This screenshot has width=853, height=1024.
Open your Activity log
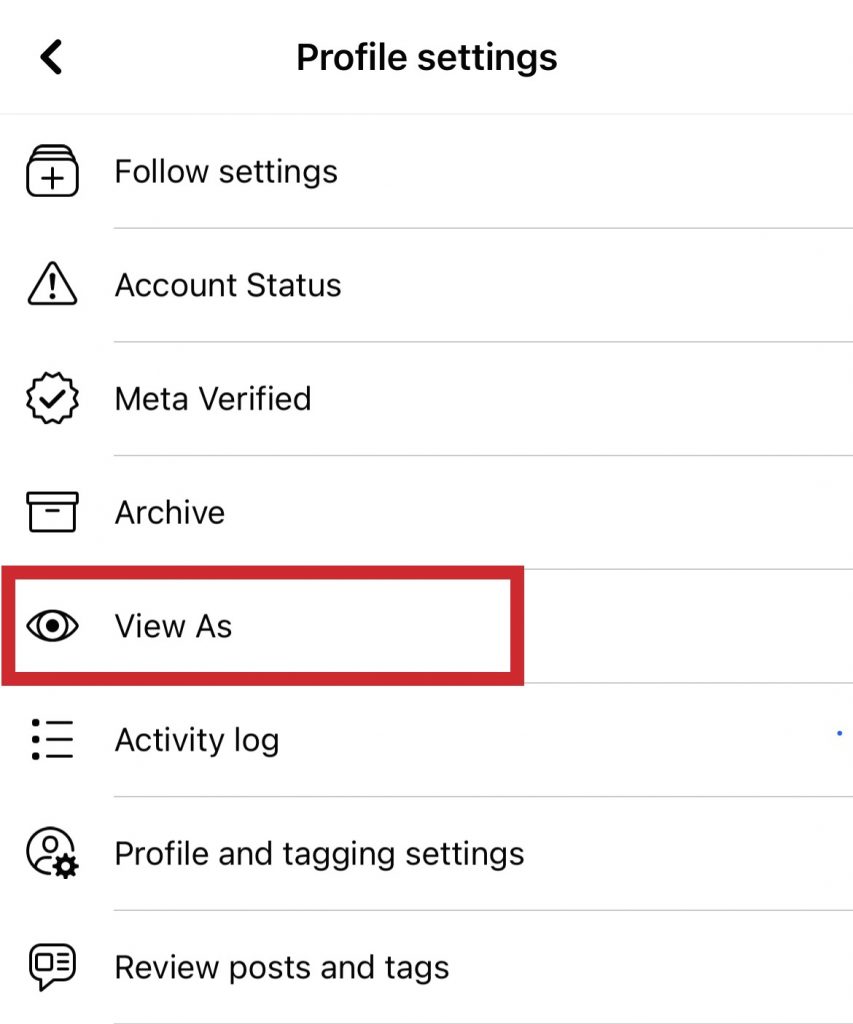[197, 740]
